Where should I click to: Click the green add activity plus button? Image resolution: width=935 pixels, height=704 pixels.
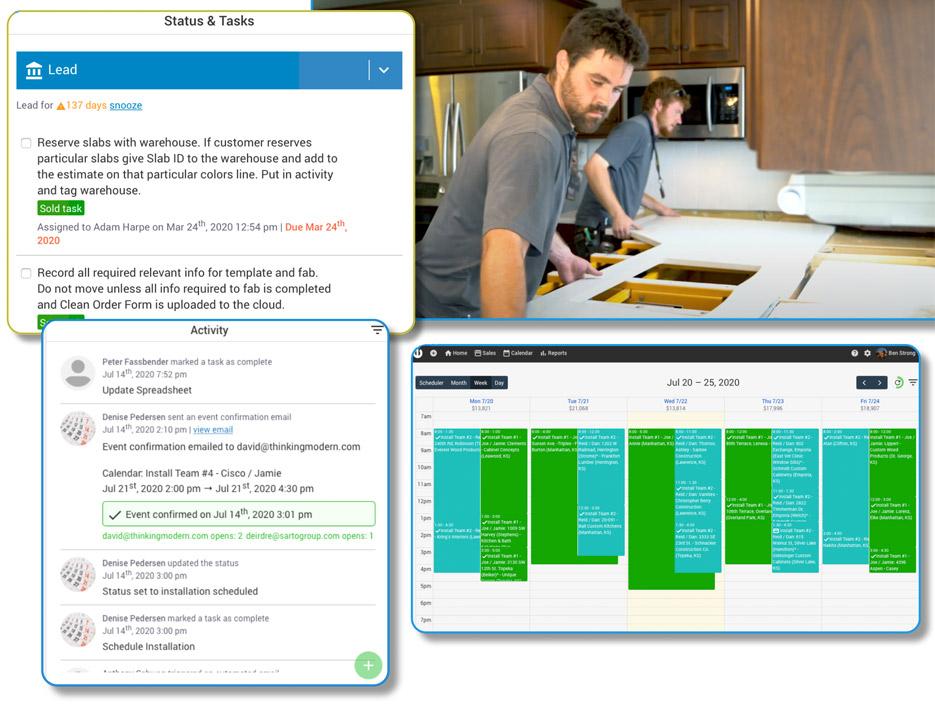click(368, 665)
